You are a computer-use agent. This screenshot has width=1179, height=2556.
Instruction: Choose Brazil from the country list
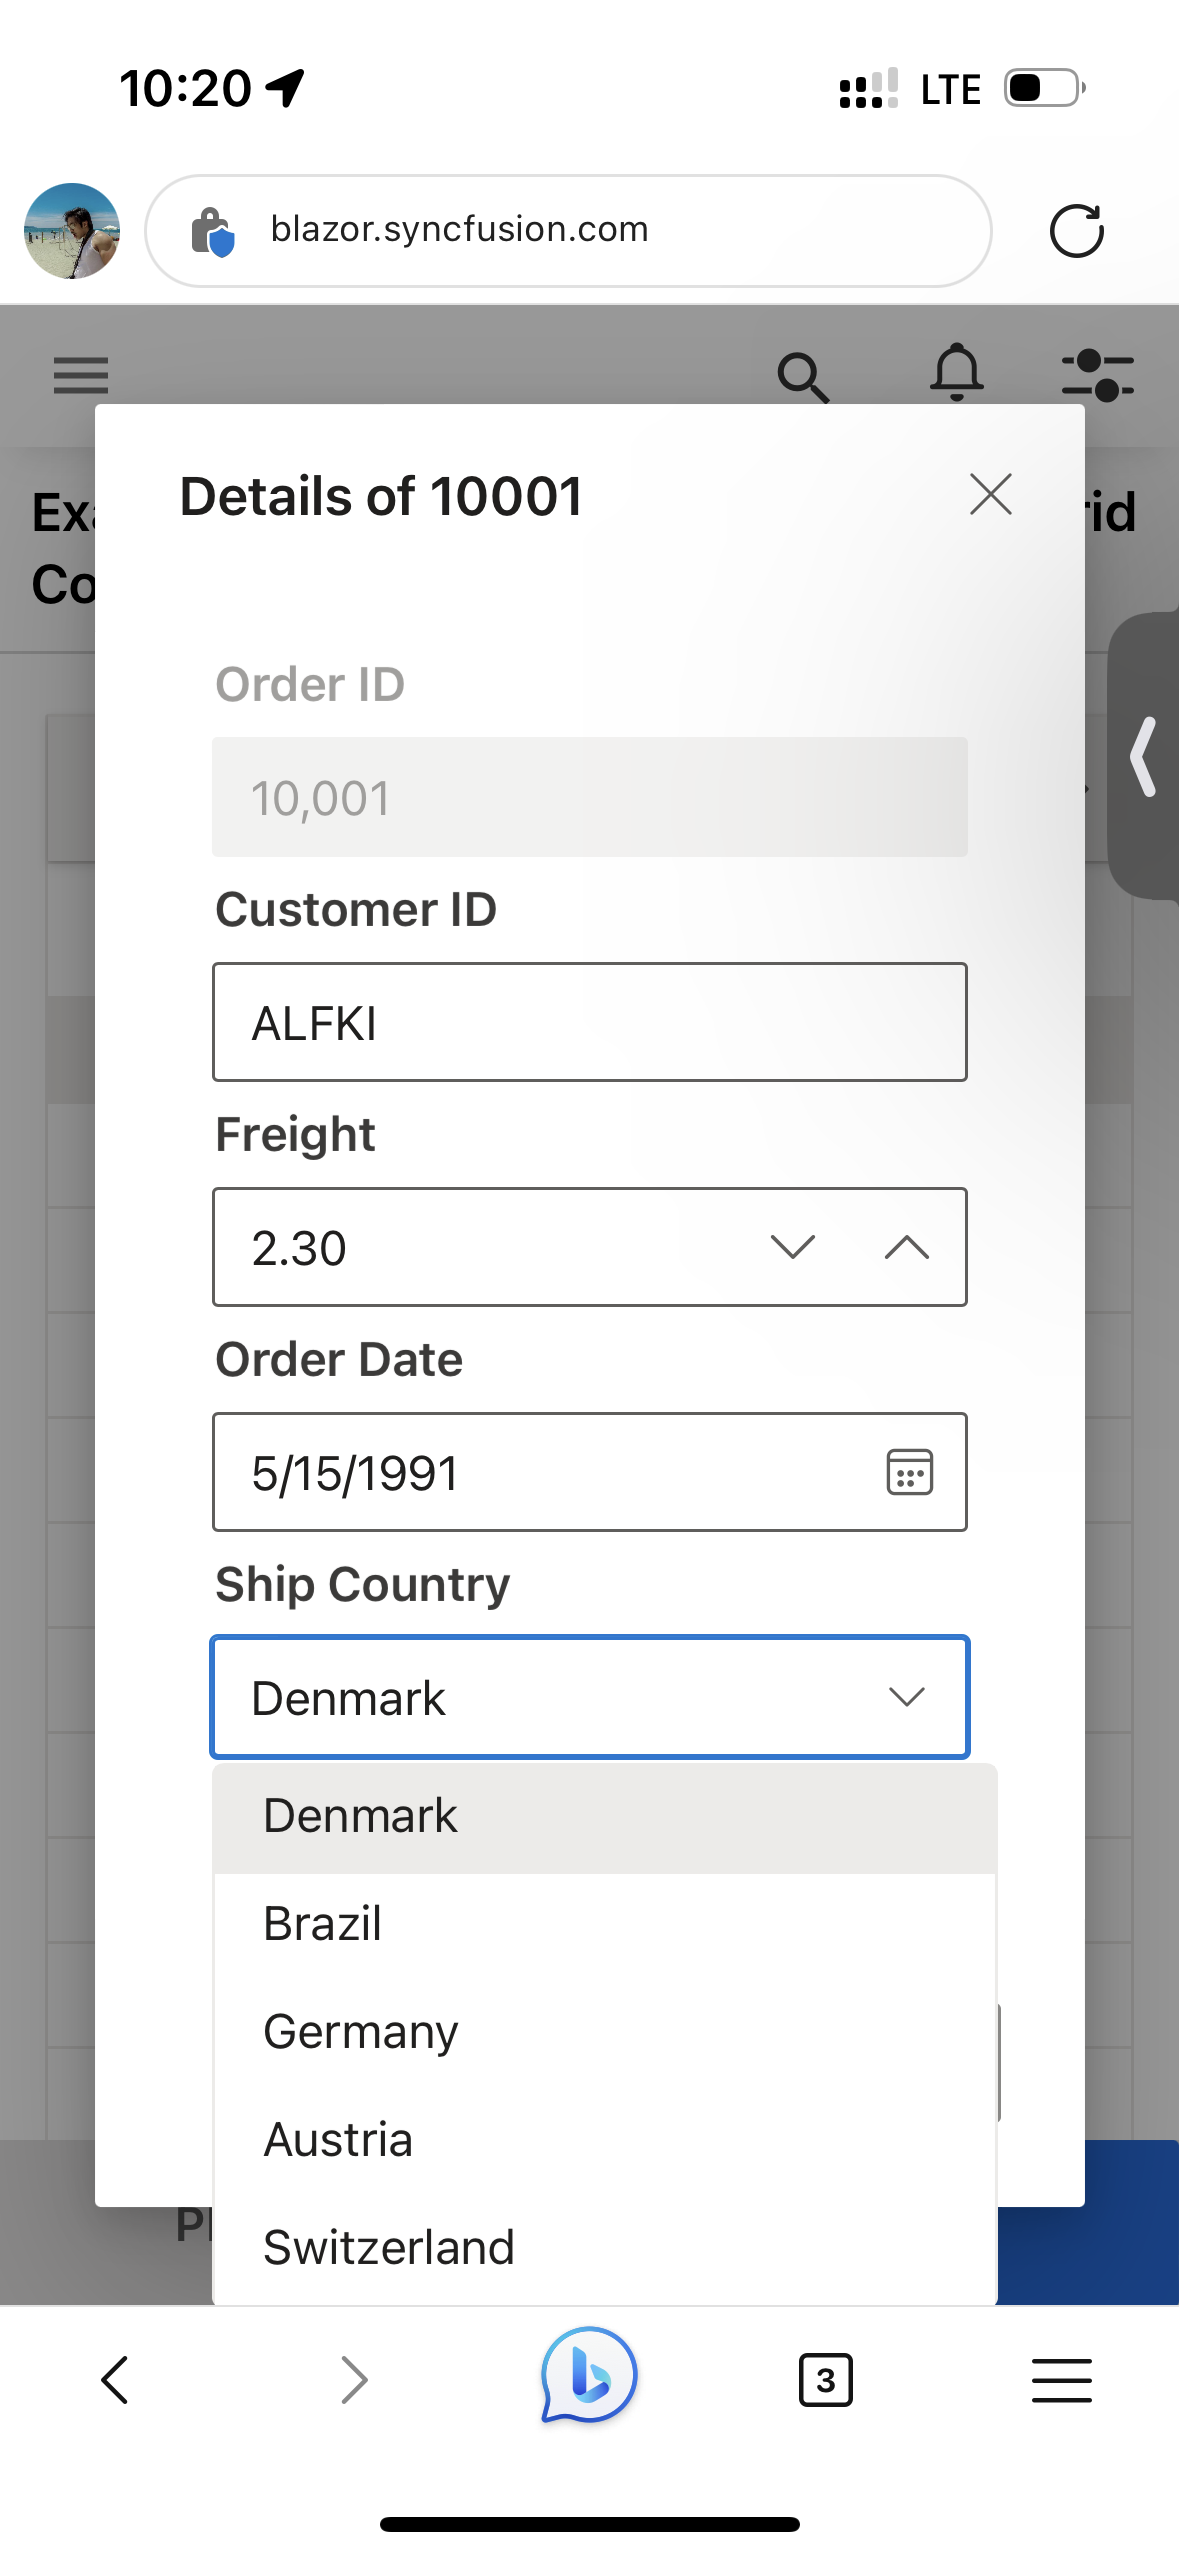coord(323,1924)
